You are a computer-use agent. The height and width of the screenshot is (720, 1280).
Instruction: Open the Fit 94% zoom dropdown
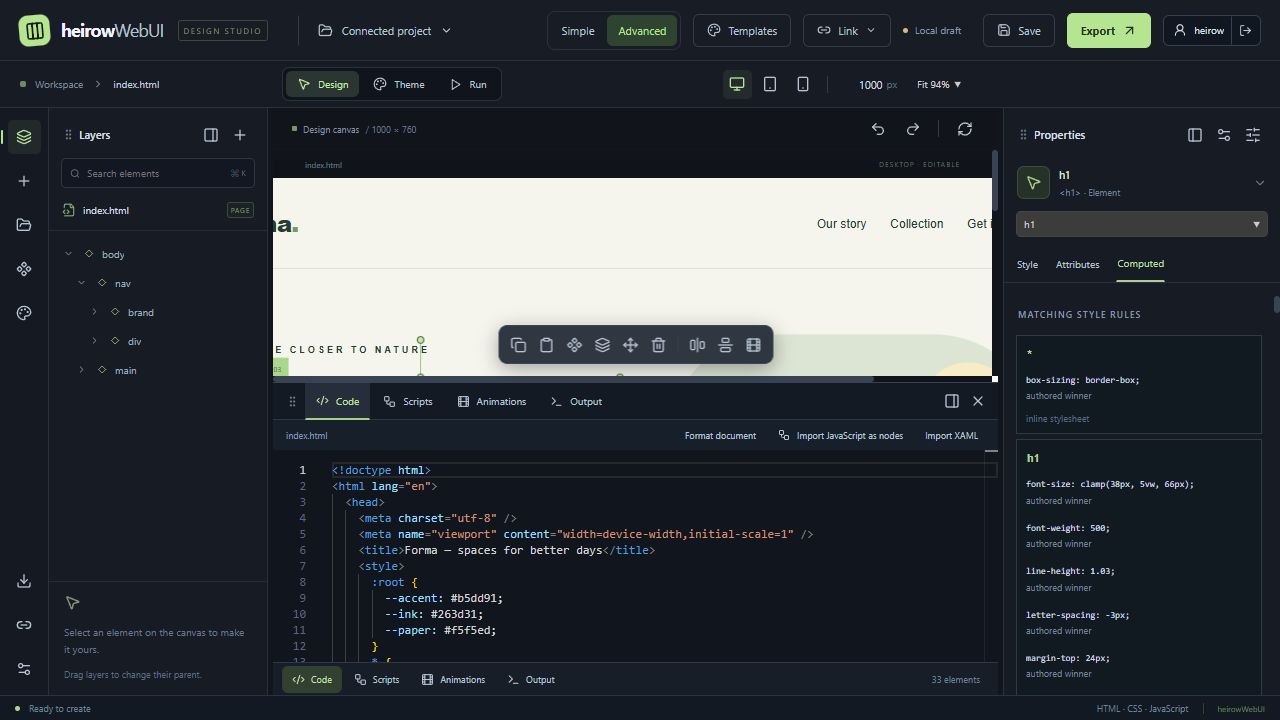[939, 85]
